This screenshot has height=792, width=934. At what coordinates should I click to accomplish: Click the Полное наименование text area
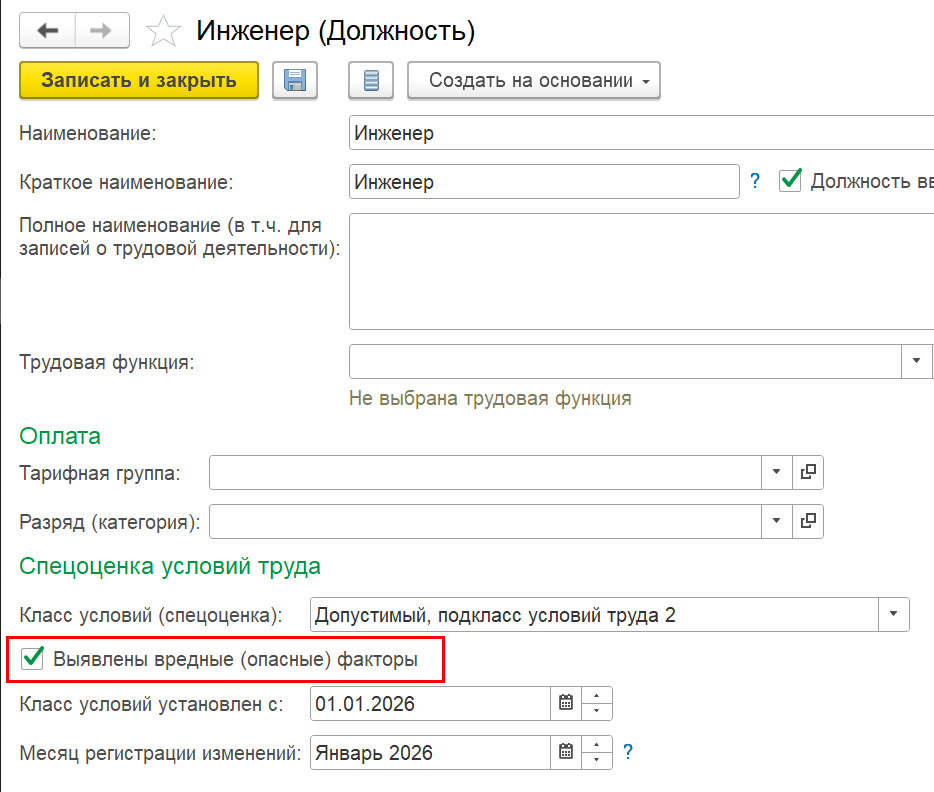(640, 269)
